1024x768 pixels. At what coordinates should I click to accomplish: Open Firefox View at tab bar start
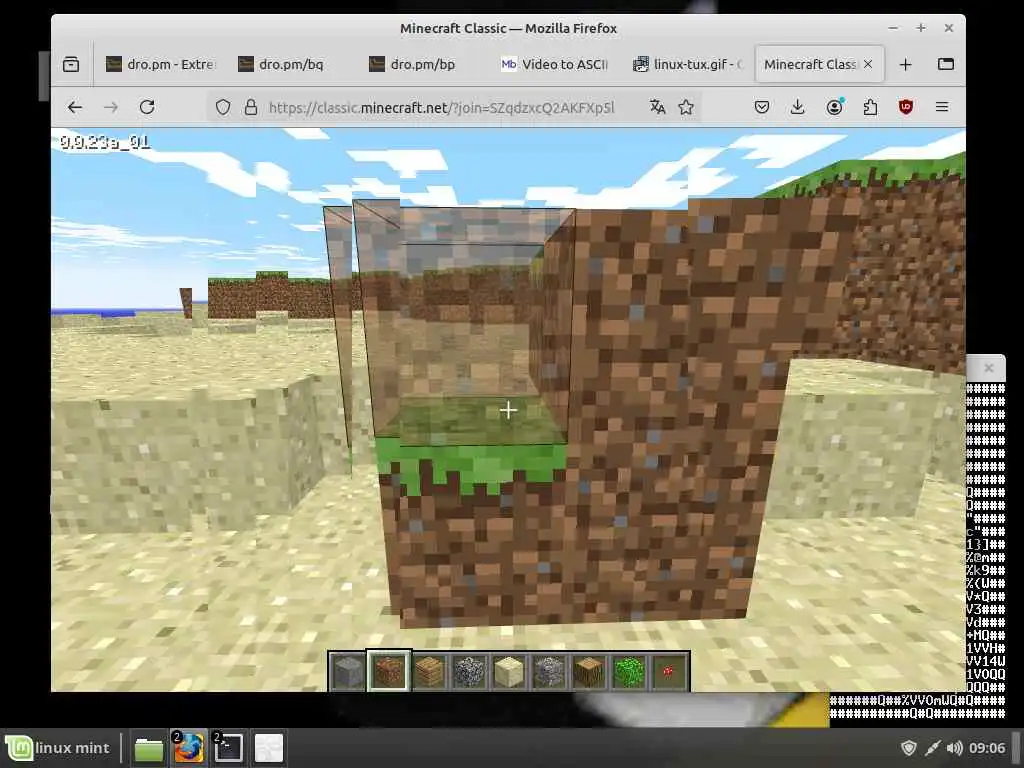71,64
